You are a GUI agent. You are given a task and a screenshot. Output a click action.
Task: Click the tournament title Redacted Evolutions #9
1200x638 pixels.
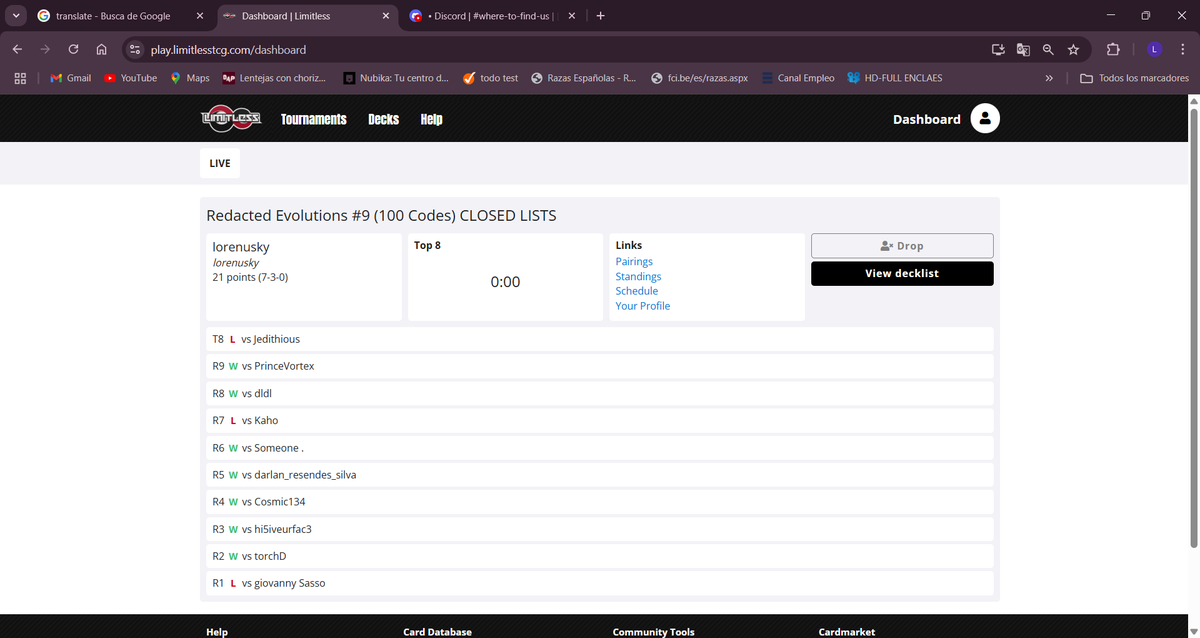381,216
